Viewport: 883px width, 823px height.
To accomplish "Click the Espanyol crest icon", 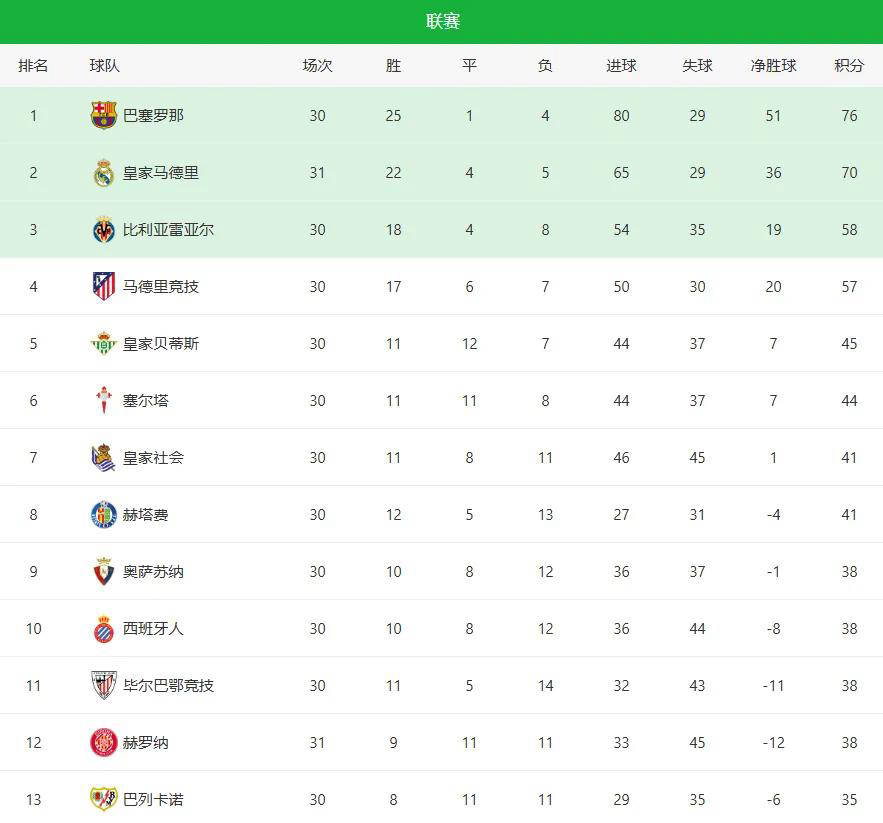I will (104, 629).
